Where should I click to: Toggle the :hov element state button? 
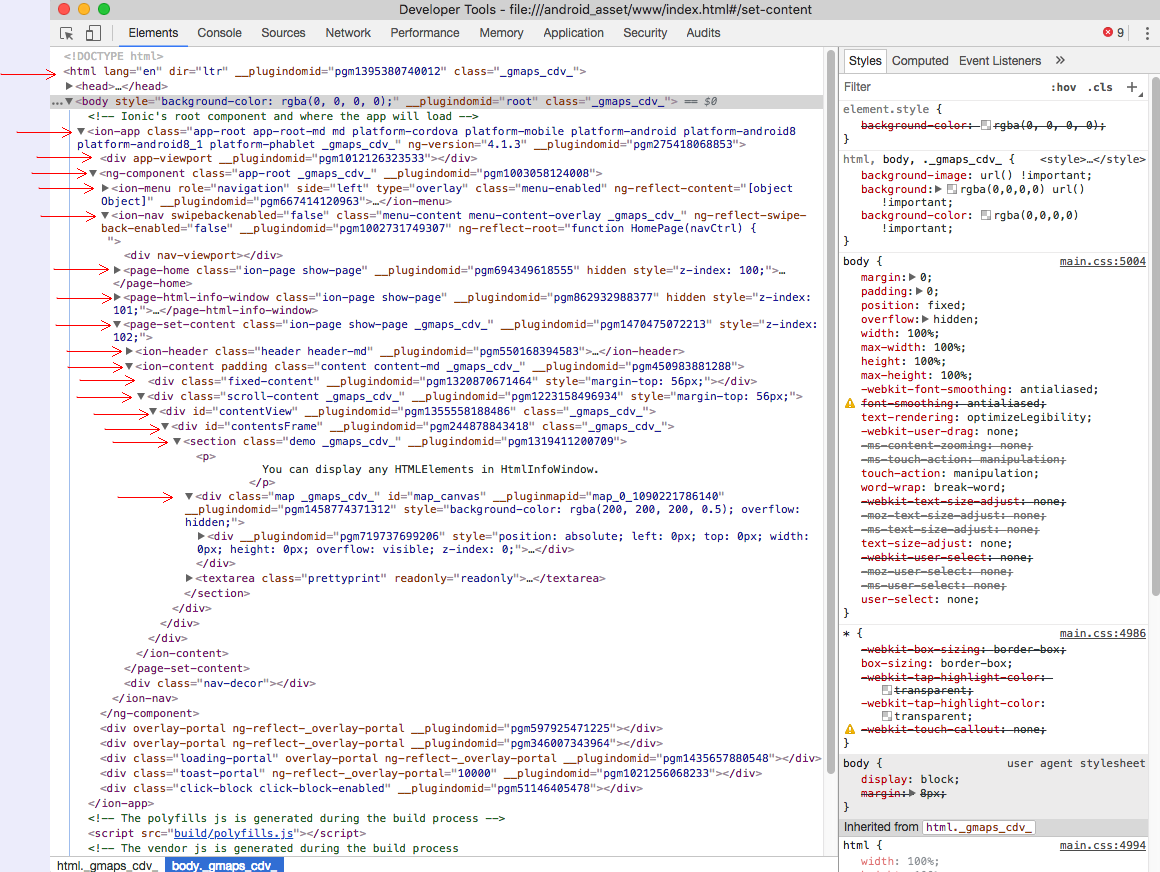pyautogui.click(x=1064, y=87)
